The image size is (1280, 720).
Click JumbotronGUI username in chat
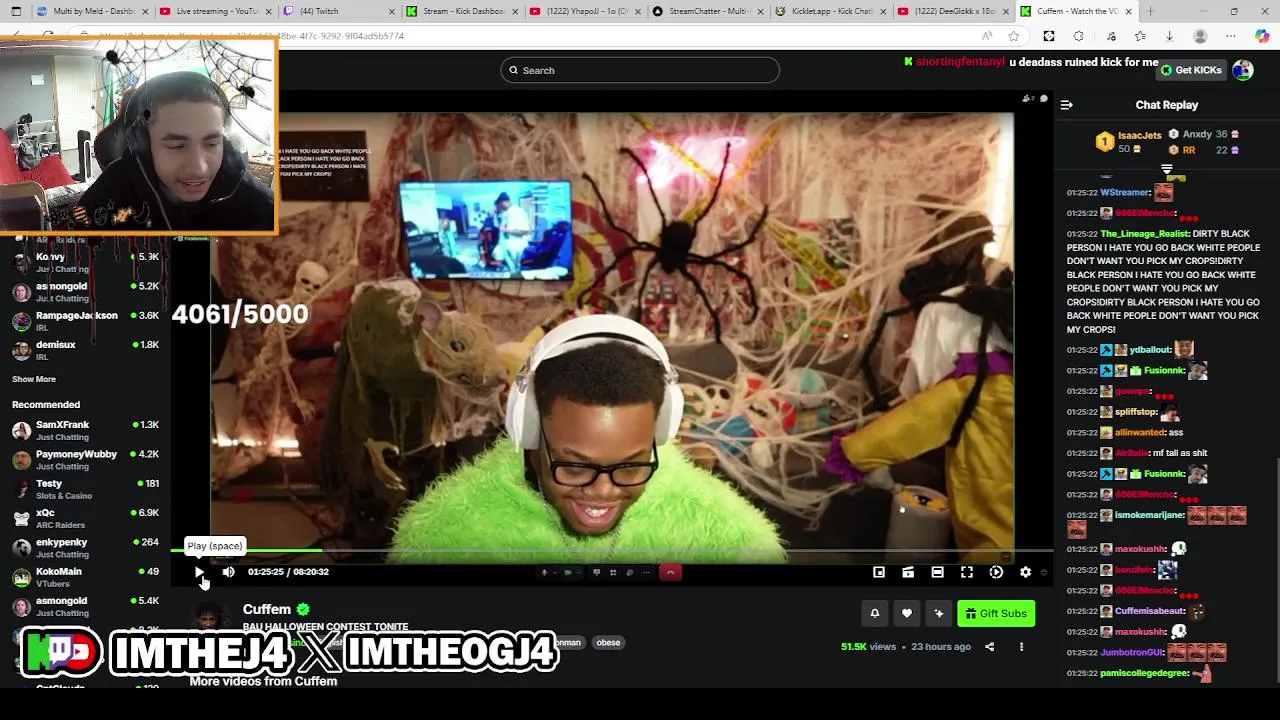(x=1132, y=652)
